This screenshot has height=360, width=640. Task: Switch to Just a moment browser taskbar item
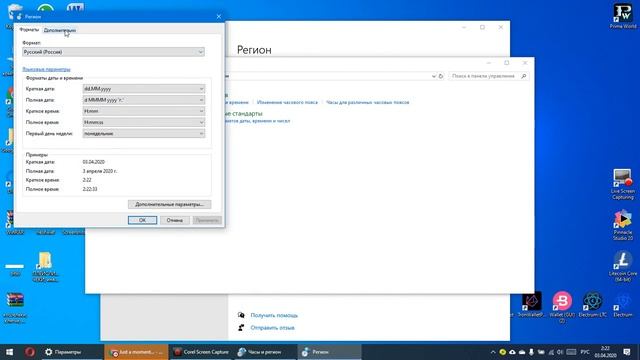tap(136, 352)
